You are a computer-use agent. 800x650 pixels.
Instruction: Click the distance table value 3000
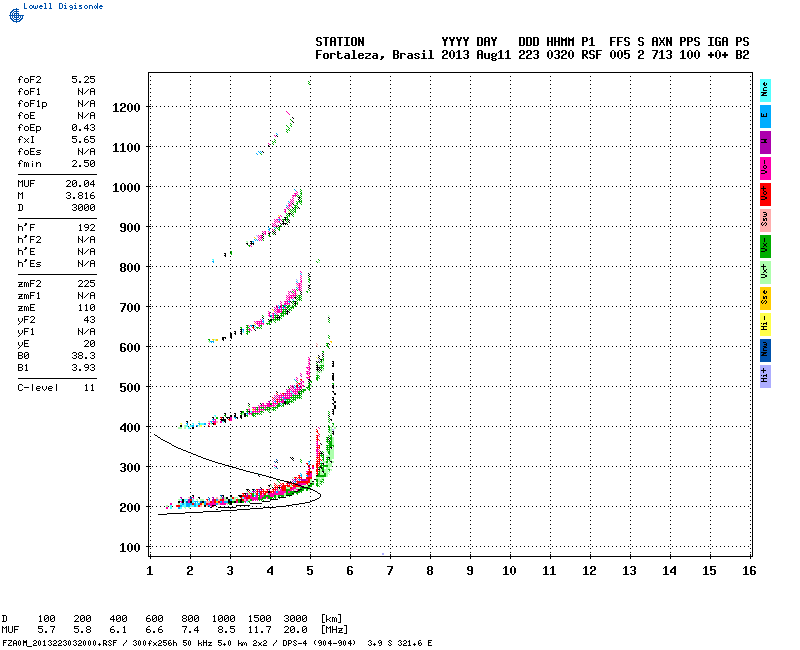(x=295, y=619)
